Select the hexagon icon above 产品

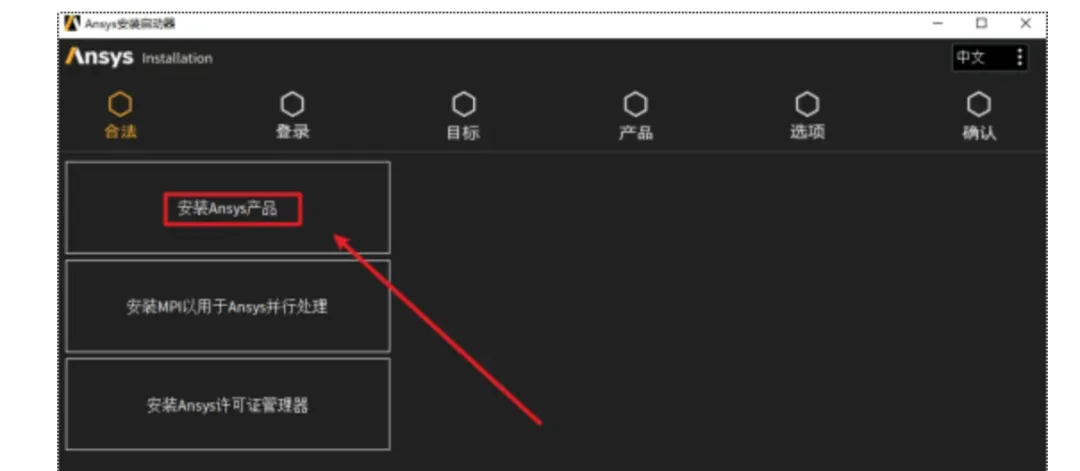tap(635, 105)
